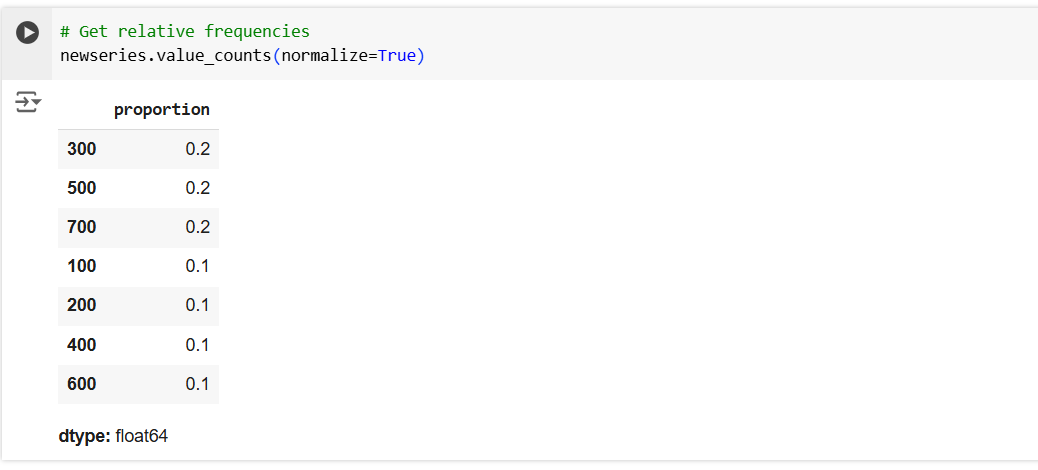Click the proportion value in row 300

pos(198,149)
